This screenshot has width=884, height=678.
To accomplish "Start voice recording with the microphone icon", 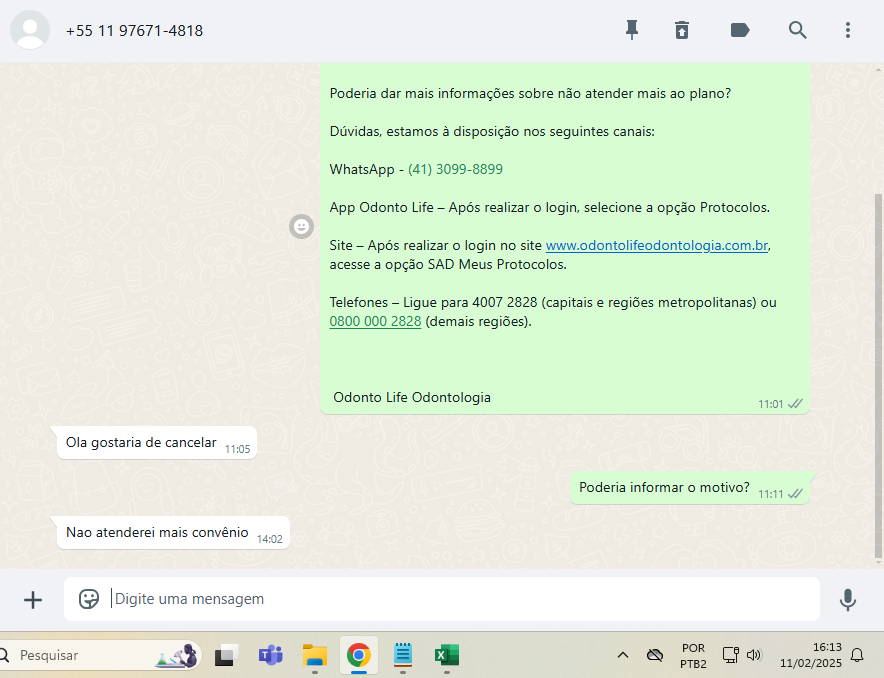I will tap(847, 600).
